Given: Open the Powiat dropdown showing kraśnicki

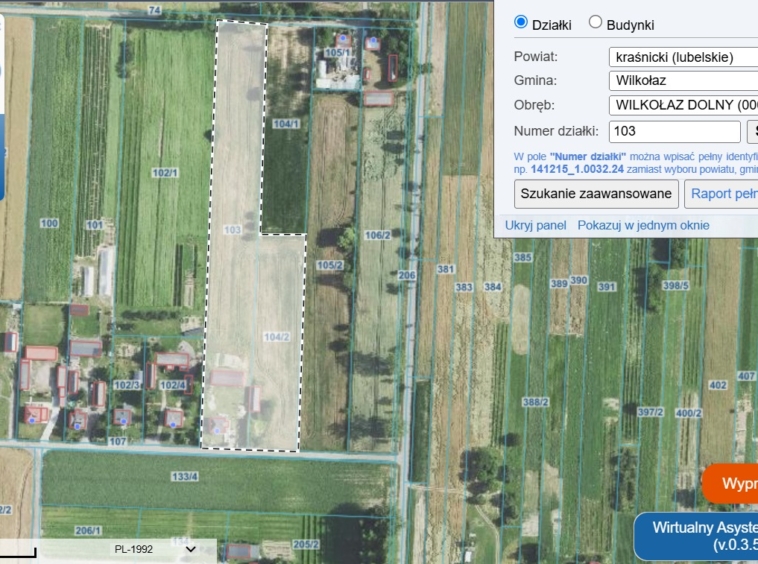Looking at the screenshot, I should (x=682, y=56).
